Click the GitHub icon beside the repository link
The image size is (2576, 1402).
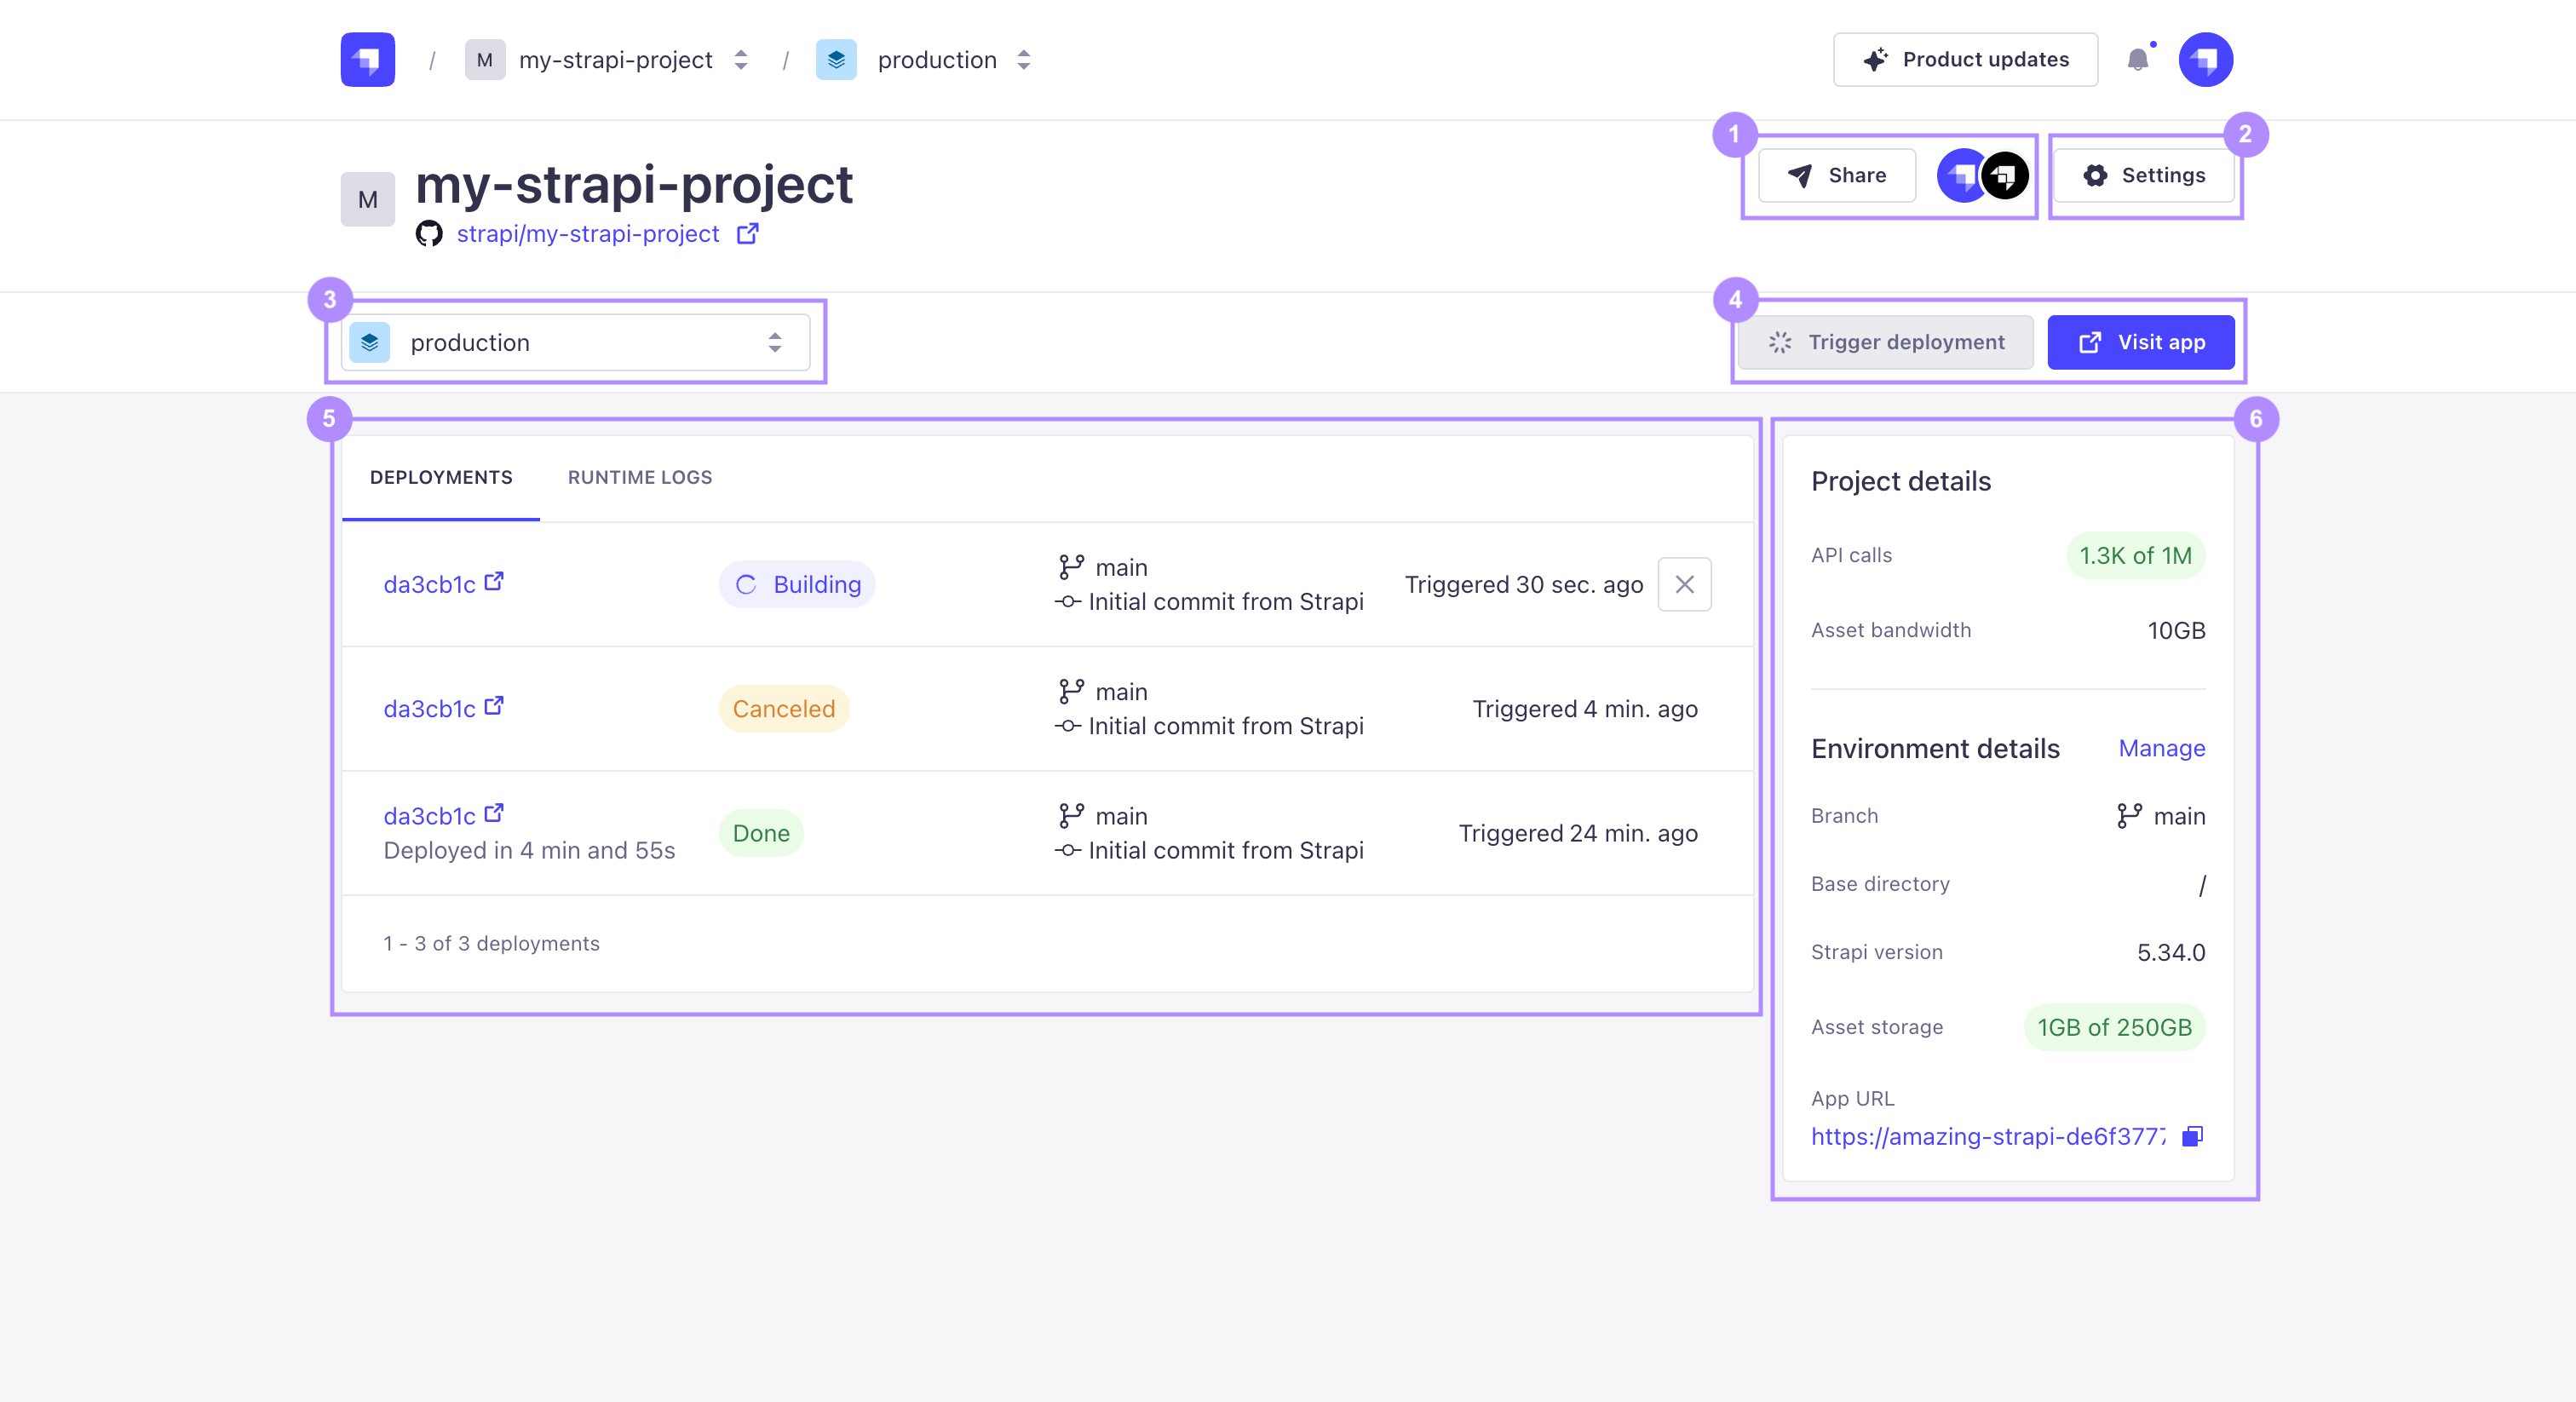coord(429,233)
